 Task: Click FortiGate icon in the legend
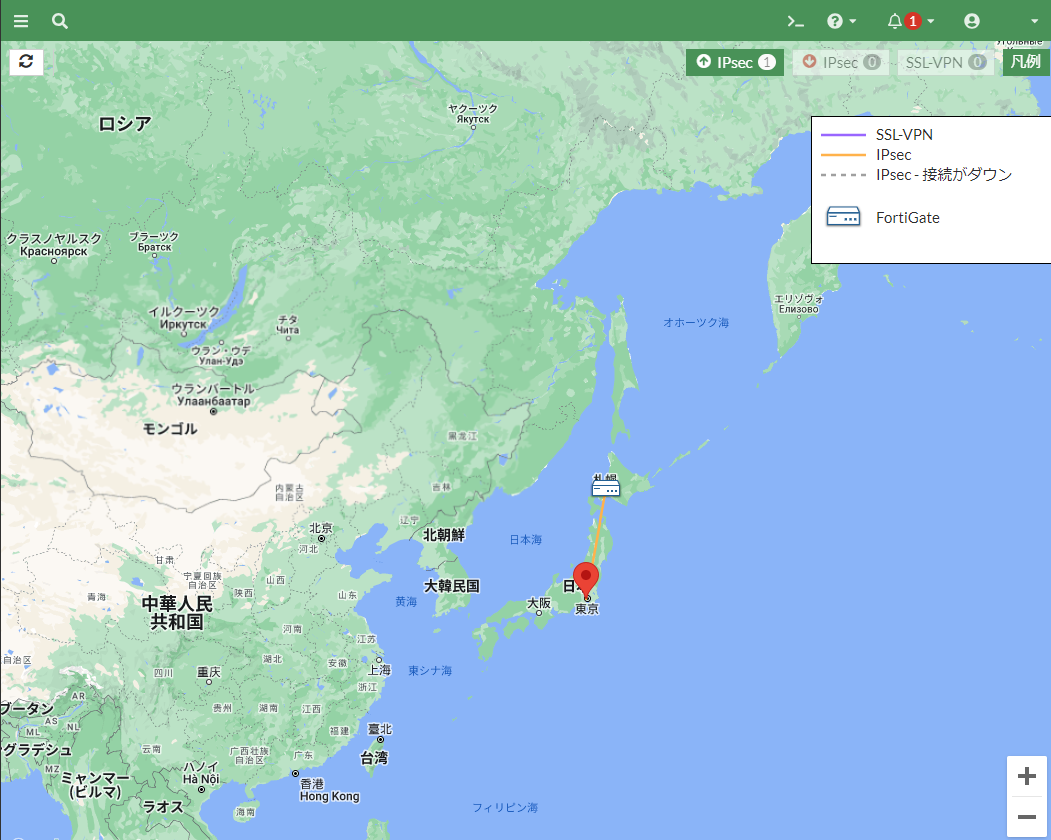(843, 217)
